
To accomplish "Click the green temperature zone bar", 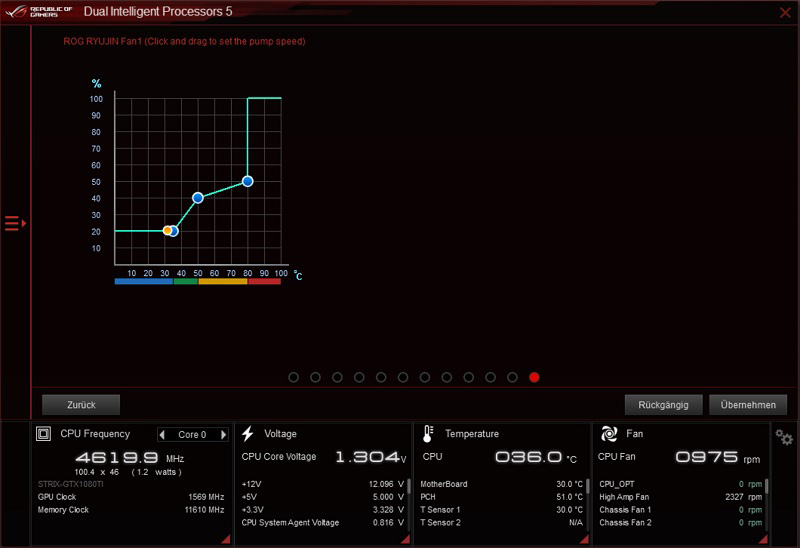I will (x=186, y=282).
